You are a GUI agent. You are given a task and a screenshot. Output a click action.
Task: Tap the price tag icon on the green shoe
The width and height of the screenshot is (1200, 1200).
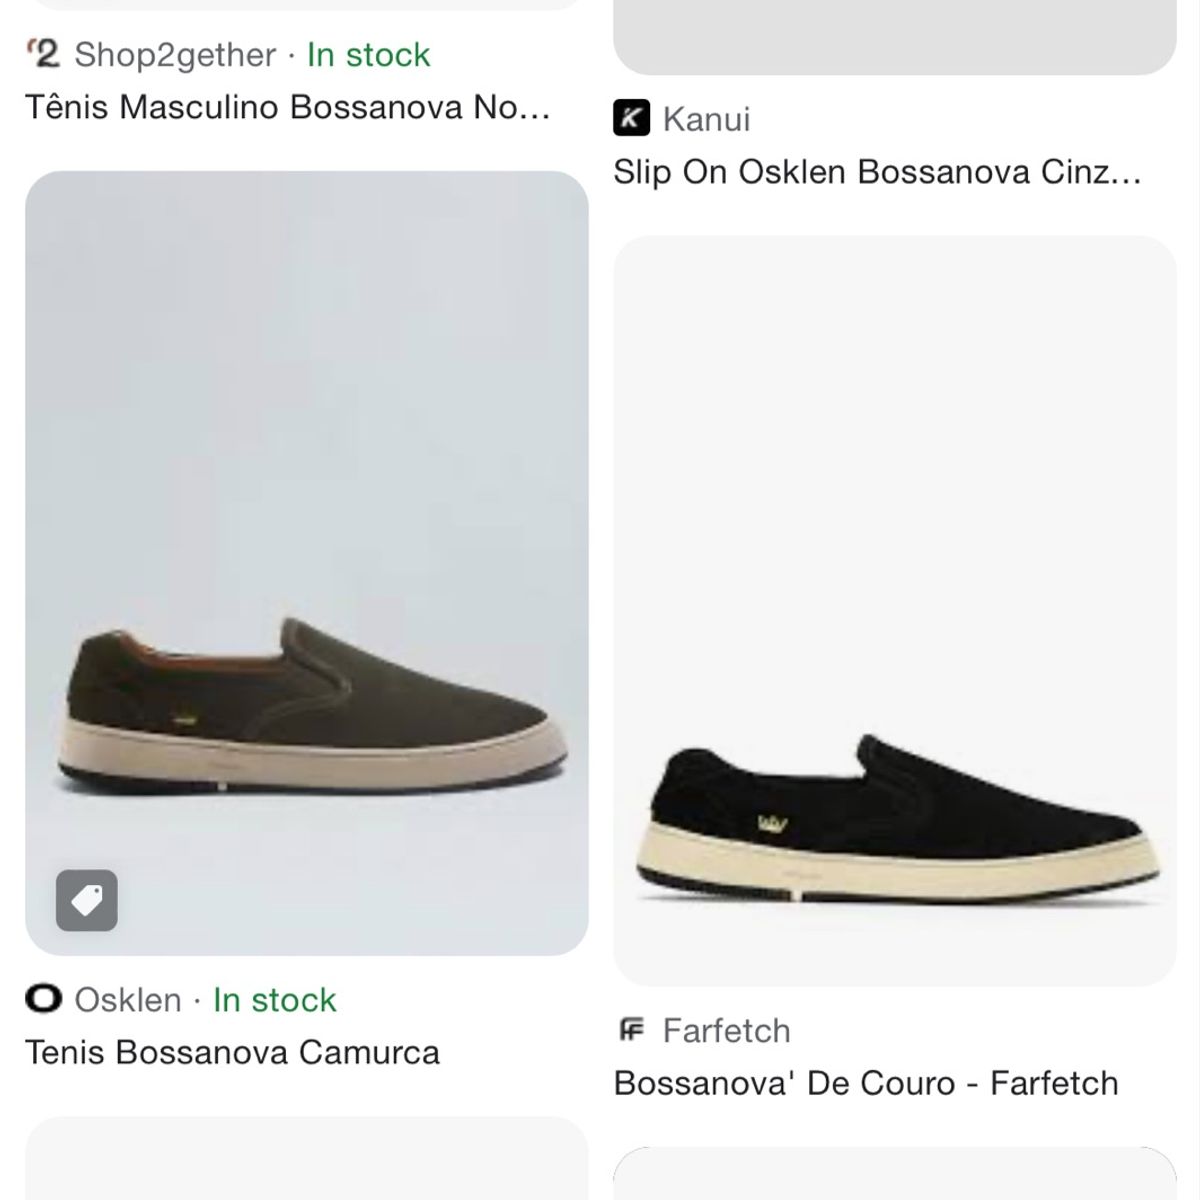tap(87, 900)
